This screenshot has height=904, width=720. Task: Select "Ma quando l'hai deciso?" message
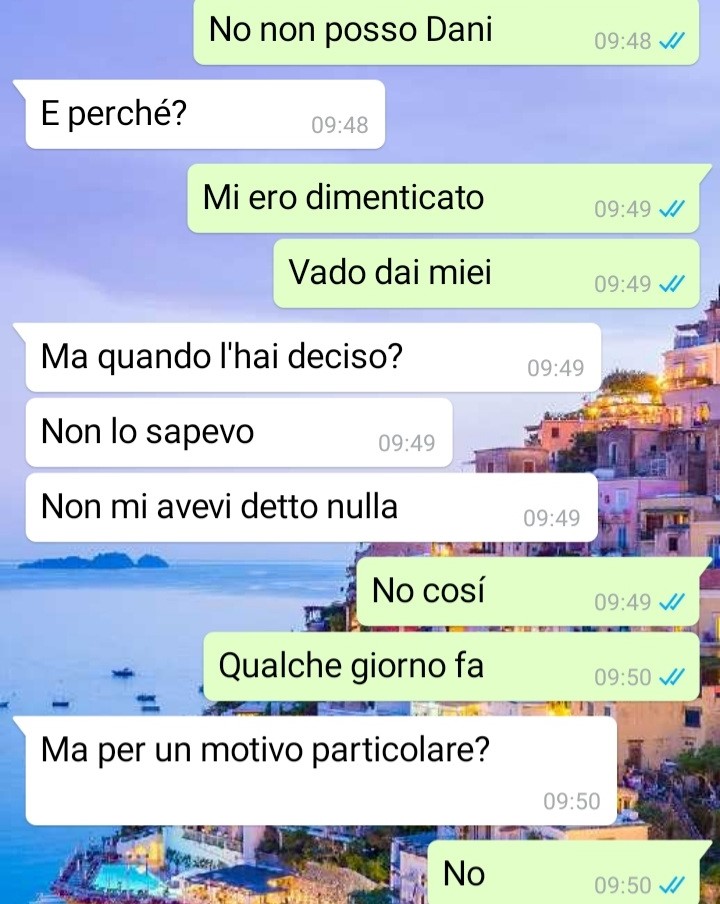(x=313, y=357)
